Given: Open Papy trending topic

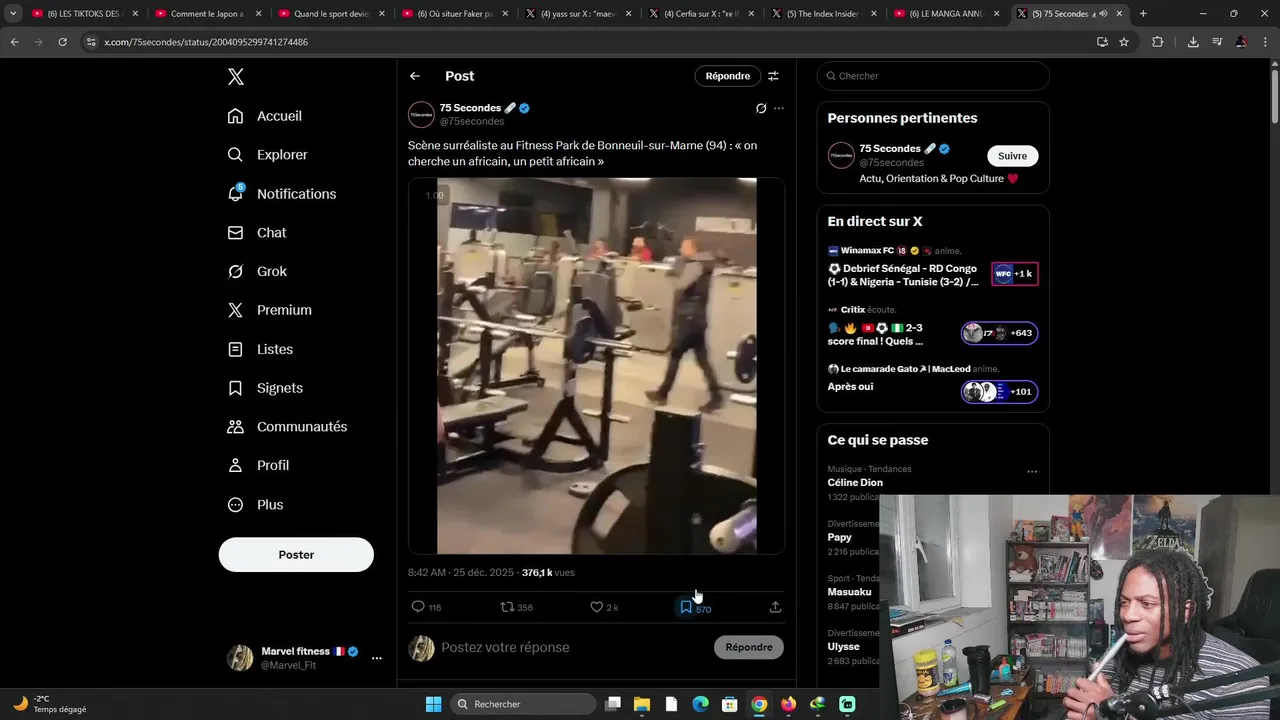Looking at the screenshot, I should [x=840, y=537].
